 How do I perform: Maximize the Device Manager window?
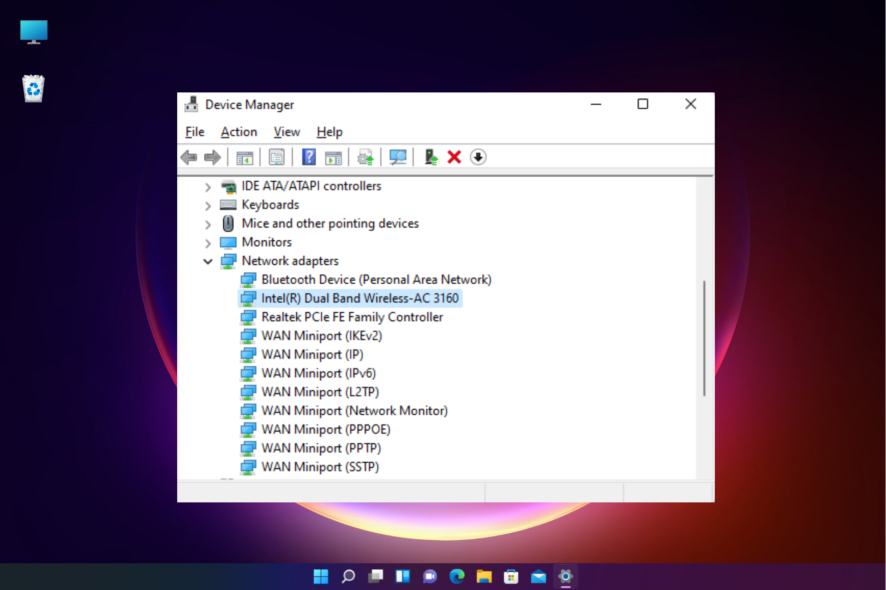(642, 104)
